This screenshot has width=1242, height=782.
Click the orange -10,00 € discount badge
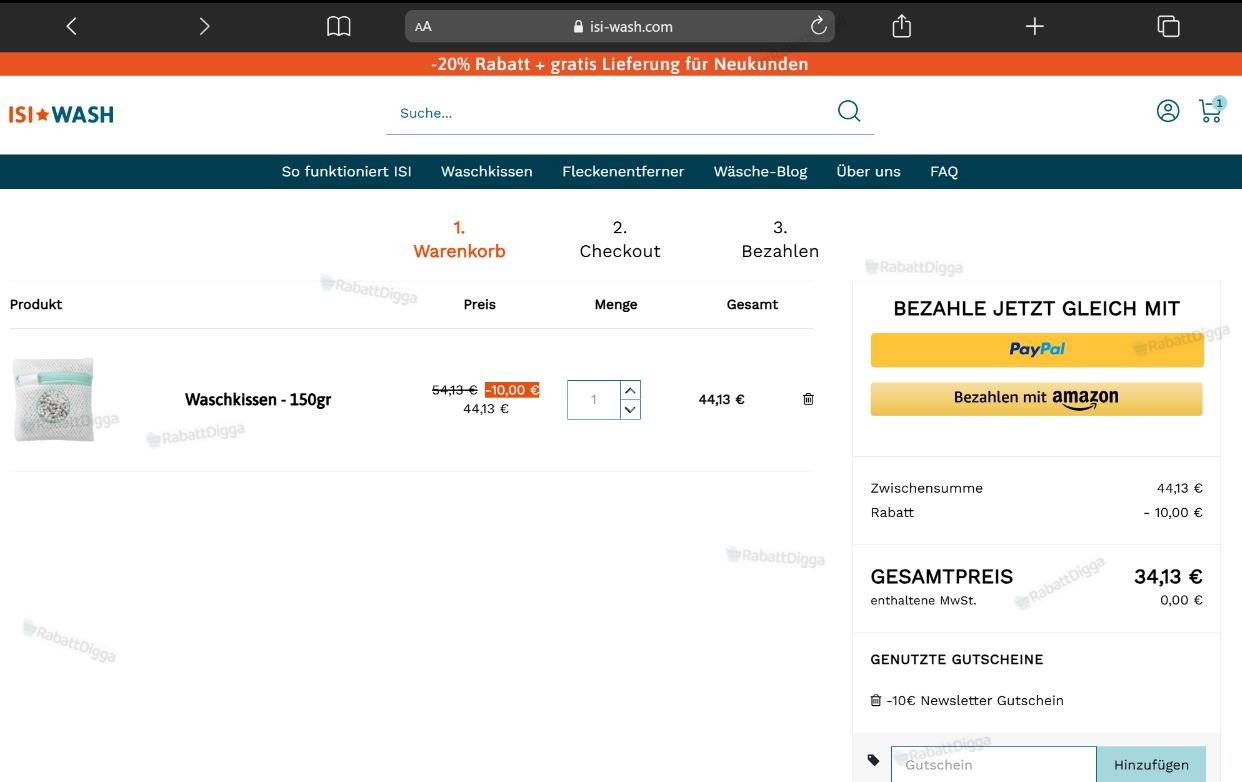click(512, 390)
